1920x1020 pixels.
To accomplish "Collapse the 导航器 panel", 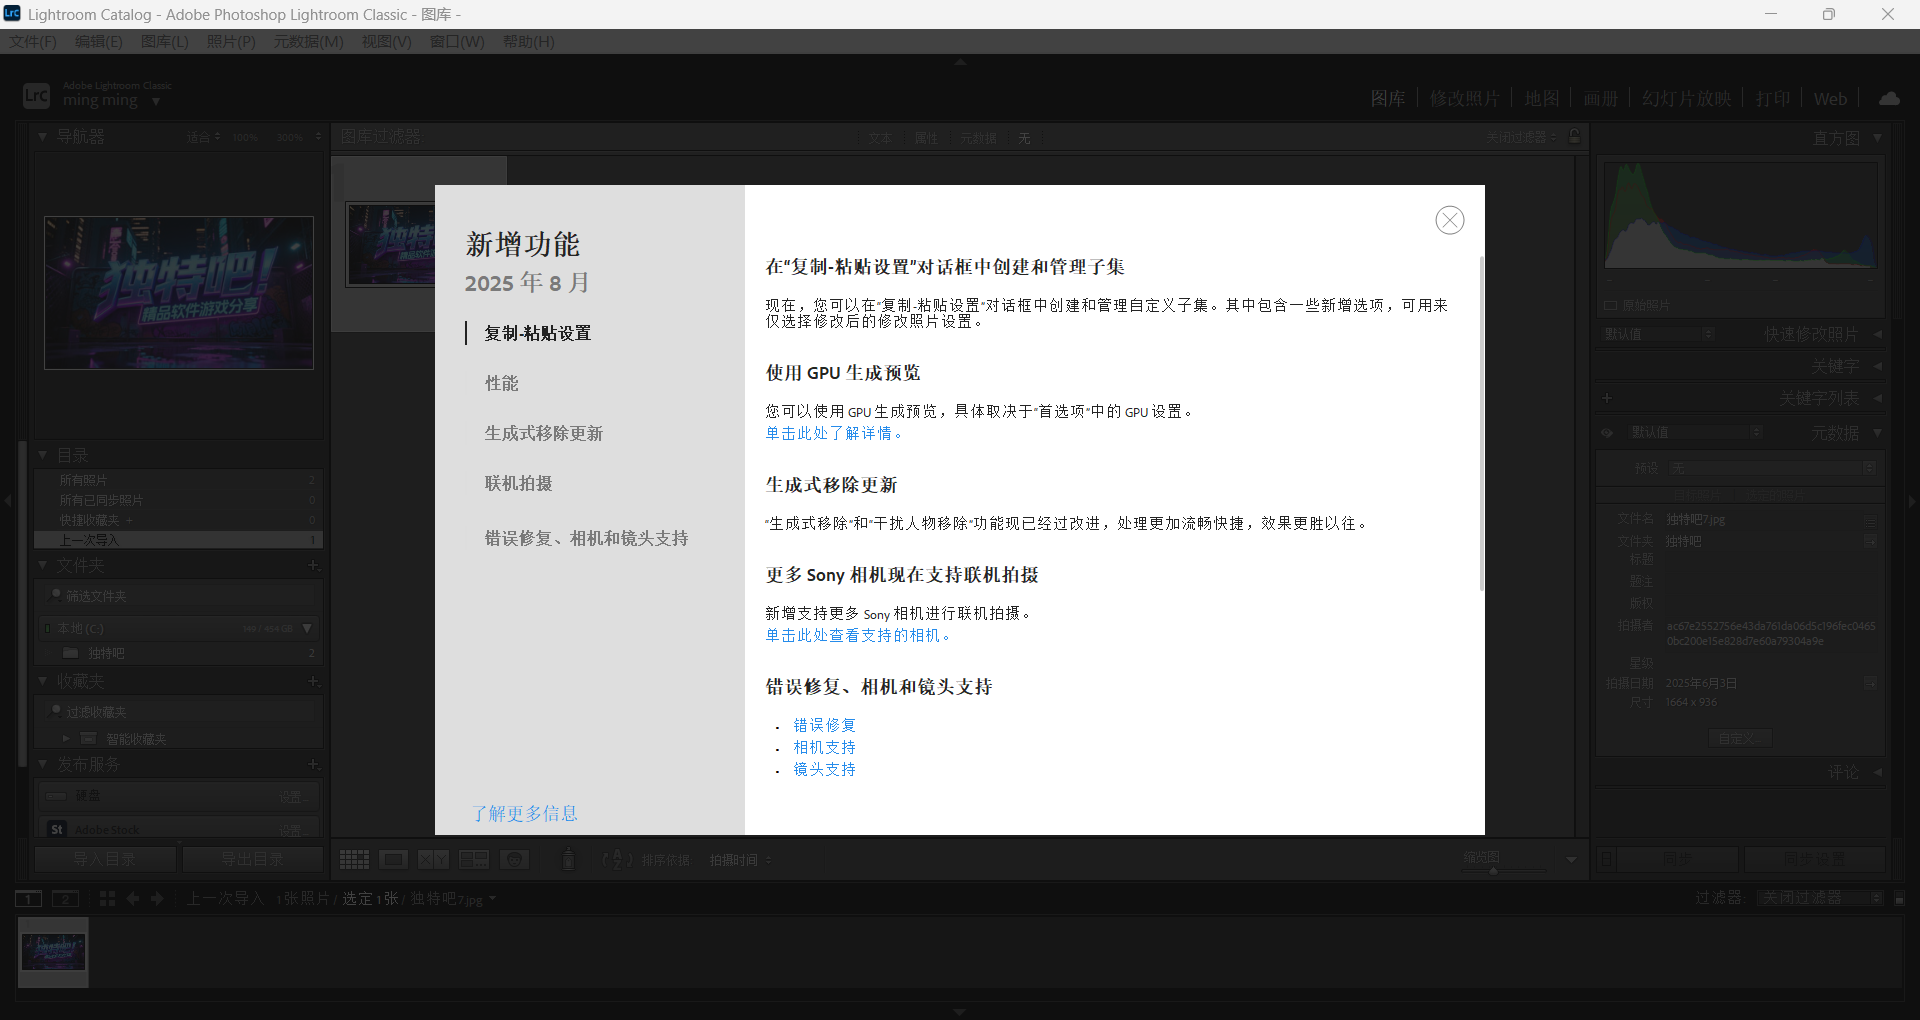I will pos(42,136).
